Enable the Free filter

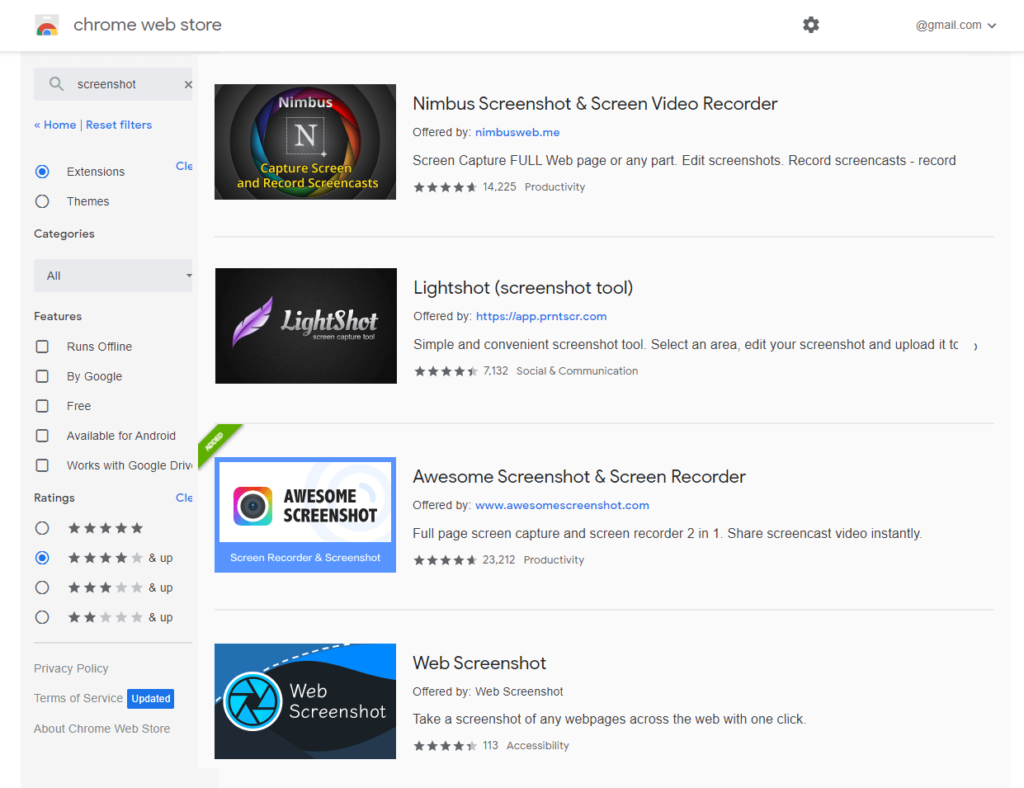point(42,406)
